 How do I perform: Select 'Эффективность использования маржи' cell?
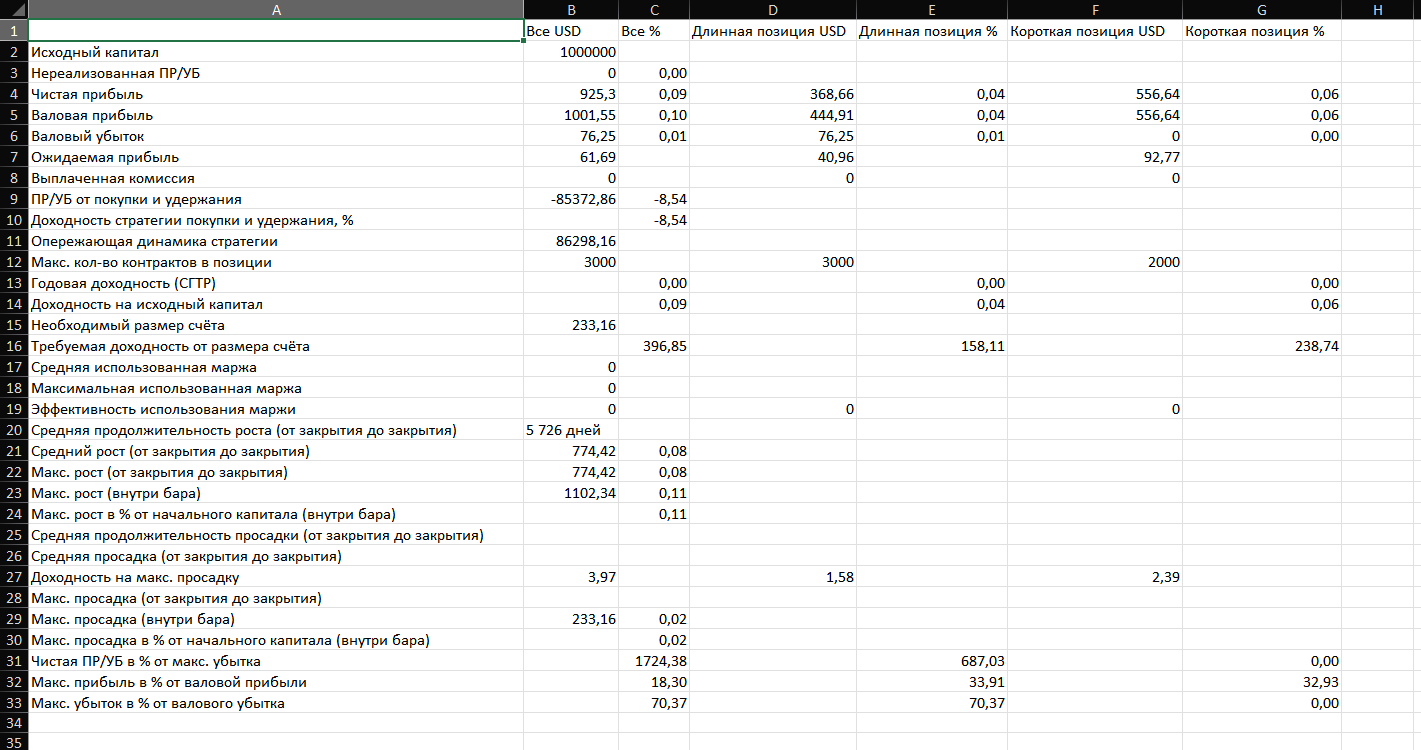click(x=276, y=409)
